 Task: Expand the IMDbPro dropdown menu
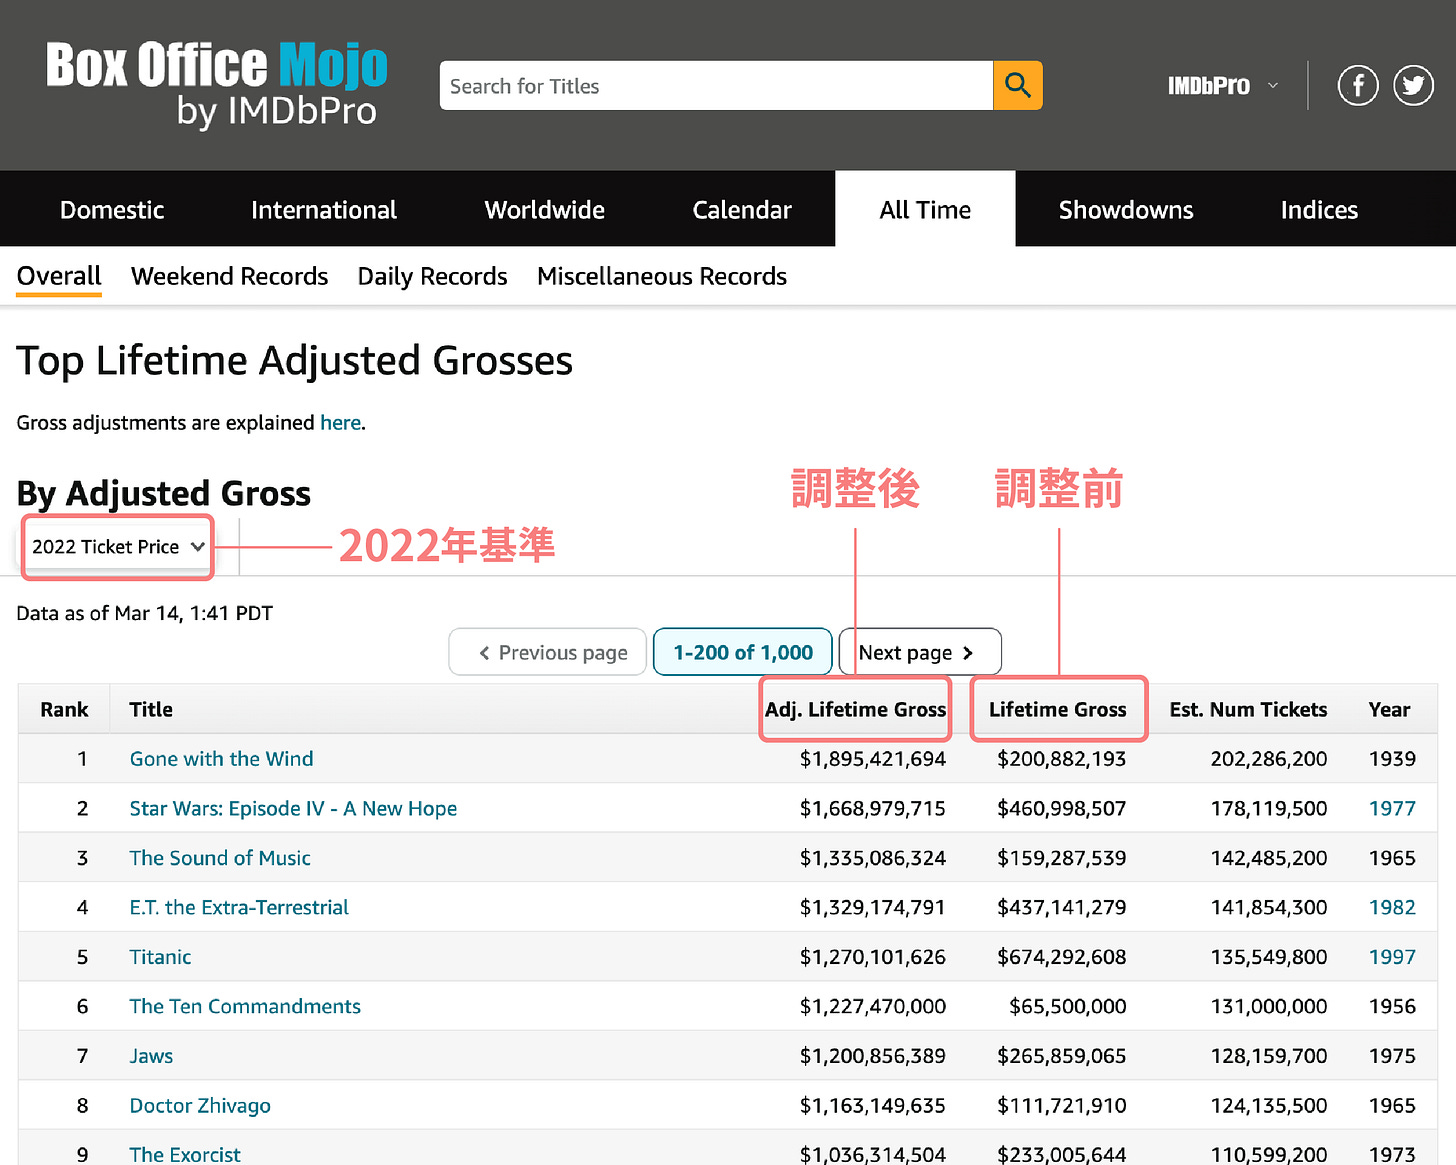[1223, 86]
